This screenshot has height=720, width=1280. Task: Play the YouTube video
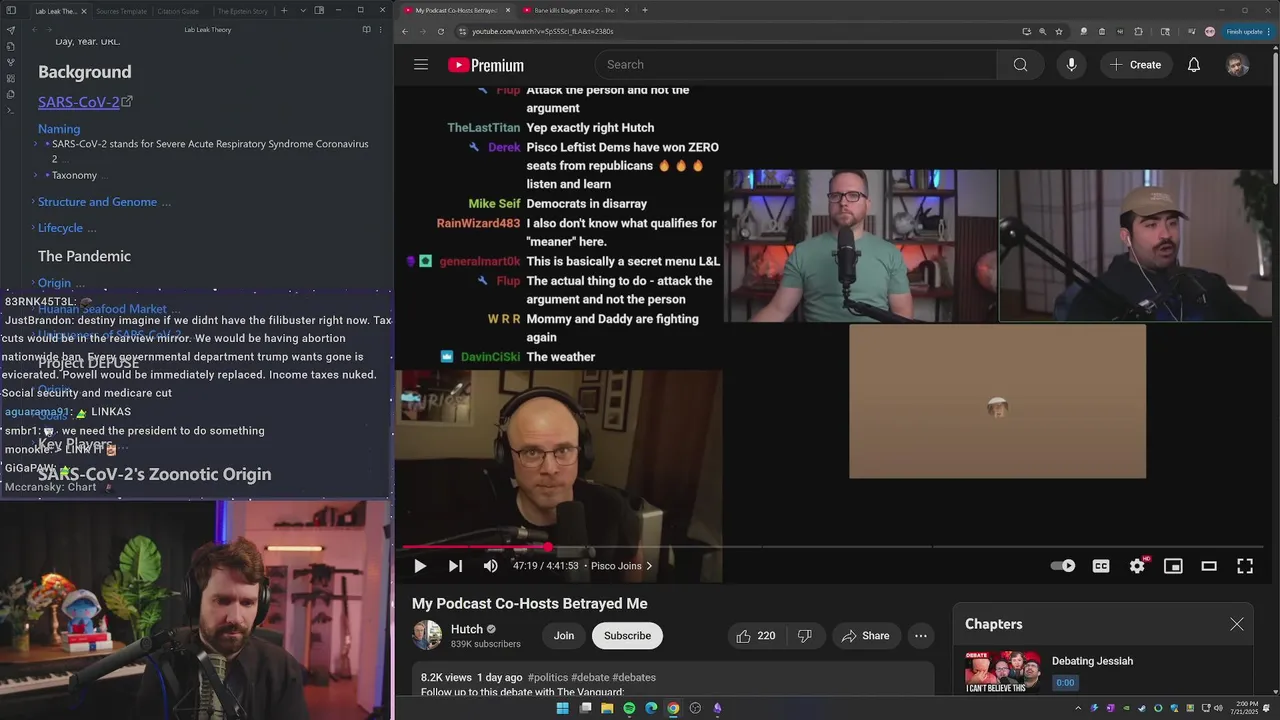420,566
